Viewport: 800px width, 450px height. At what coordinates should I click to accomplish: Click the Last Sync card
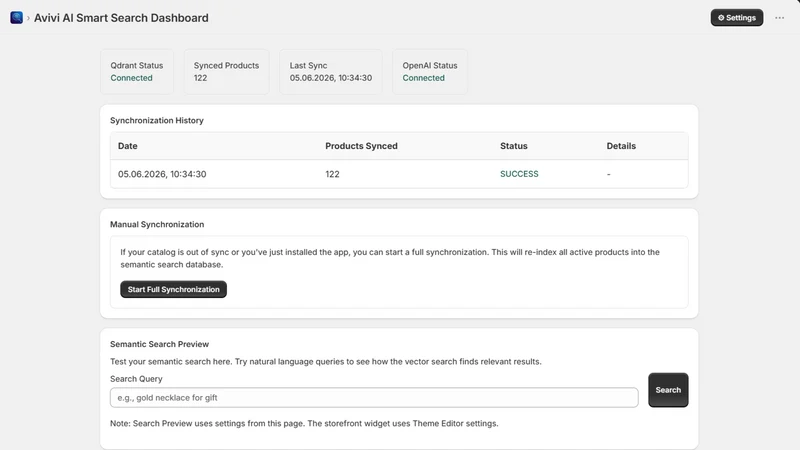(331, 71)
